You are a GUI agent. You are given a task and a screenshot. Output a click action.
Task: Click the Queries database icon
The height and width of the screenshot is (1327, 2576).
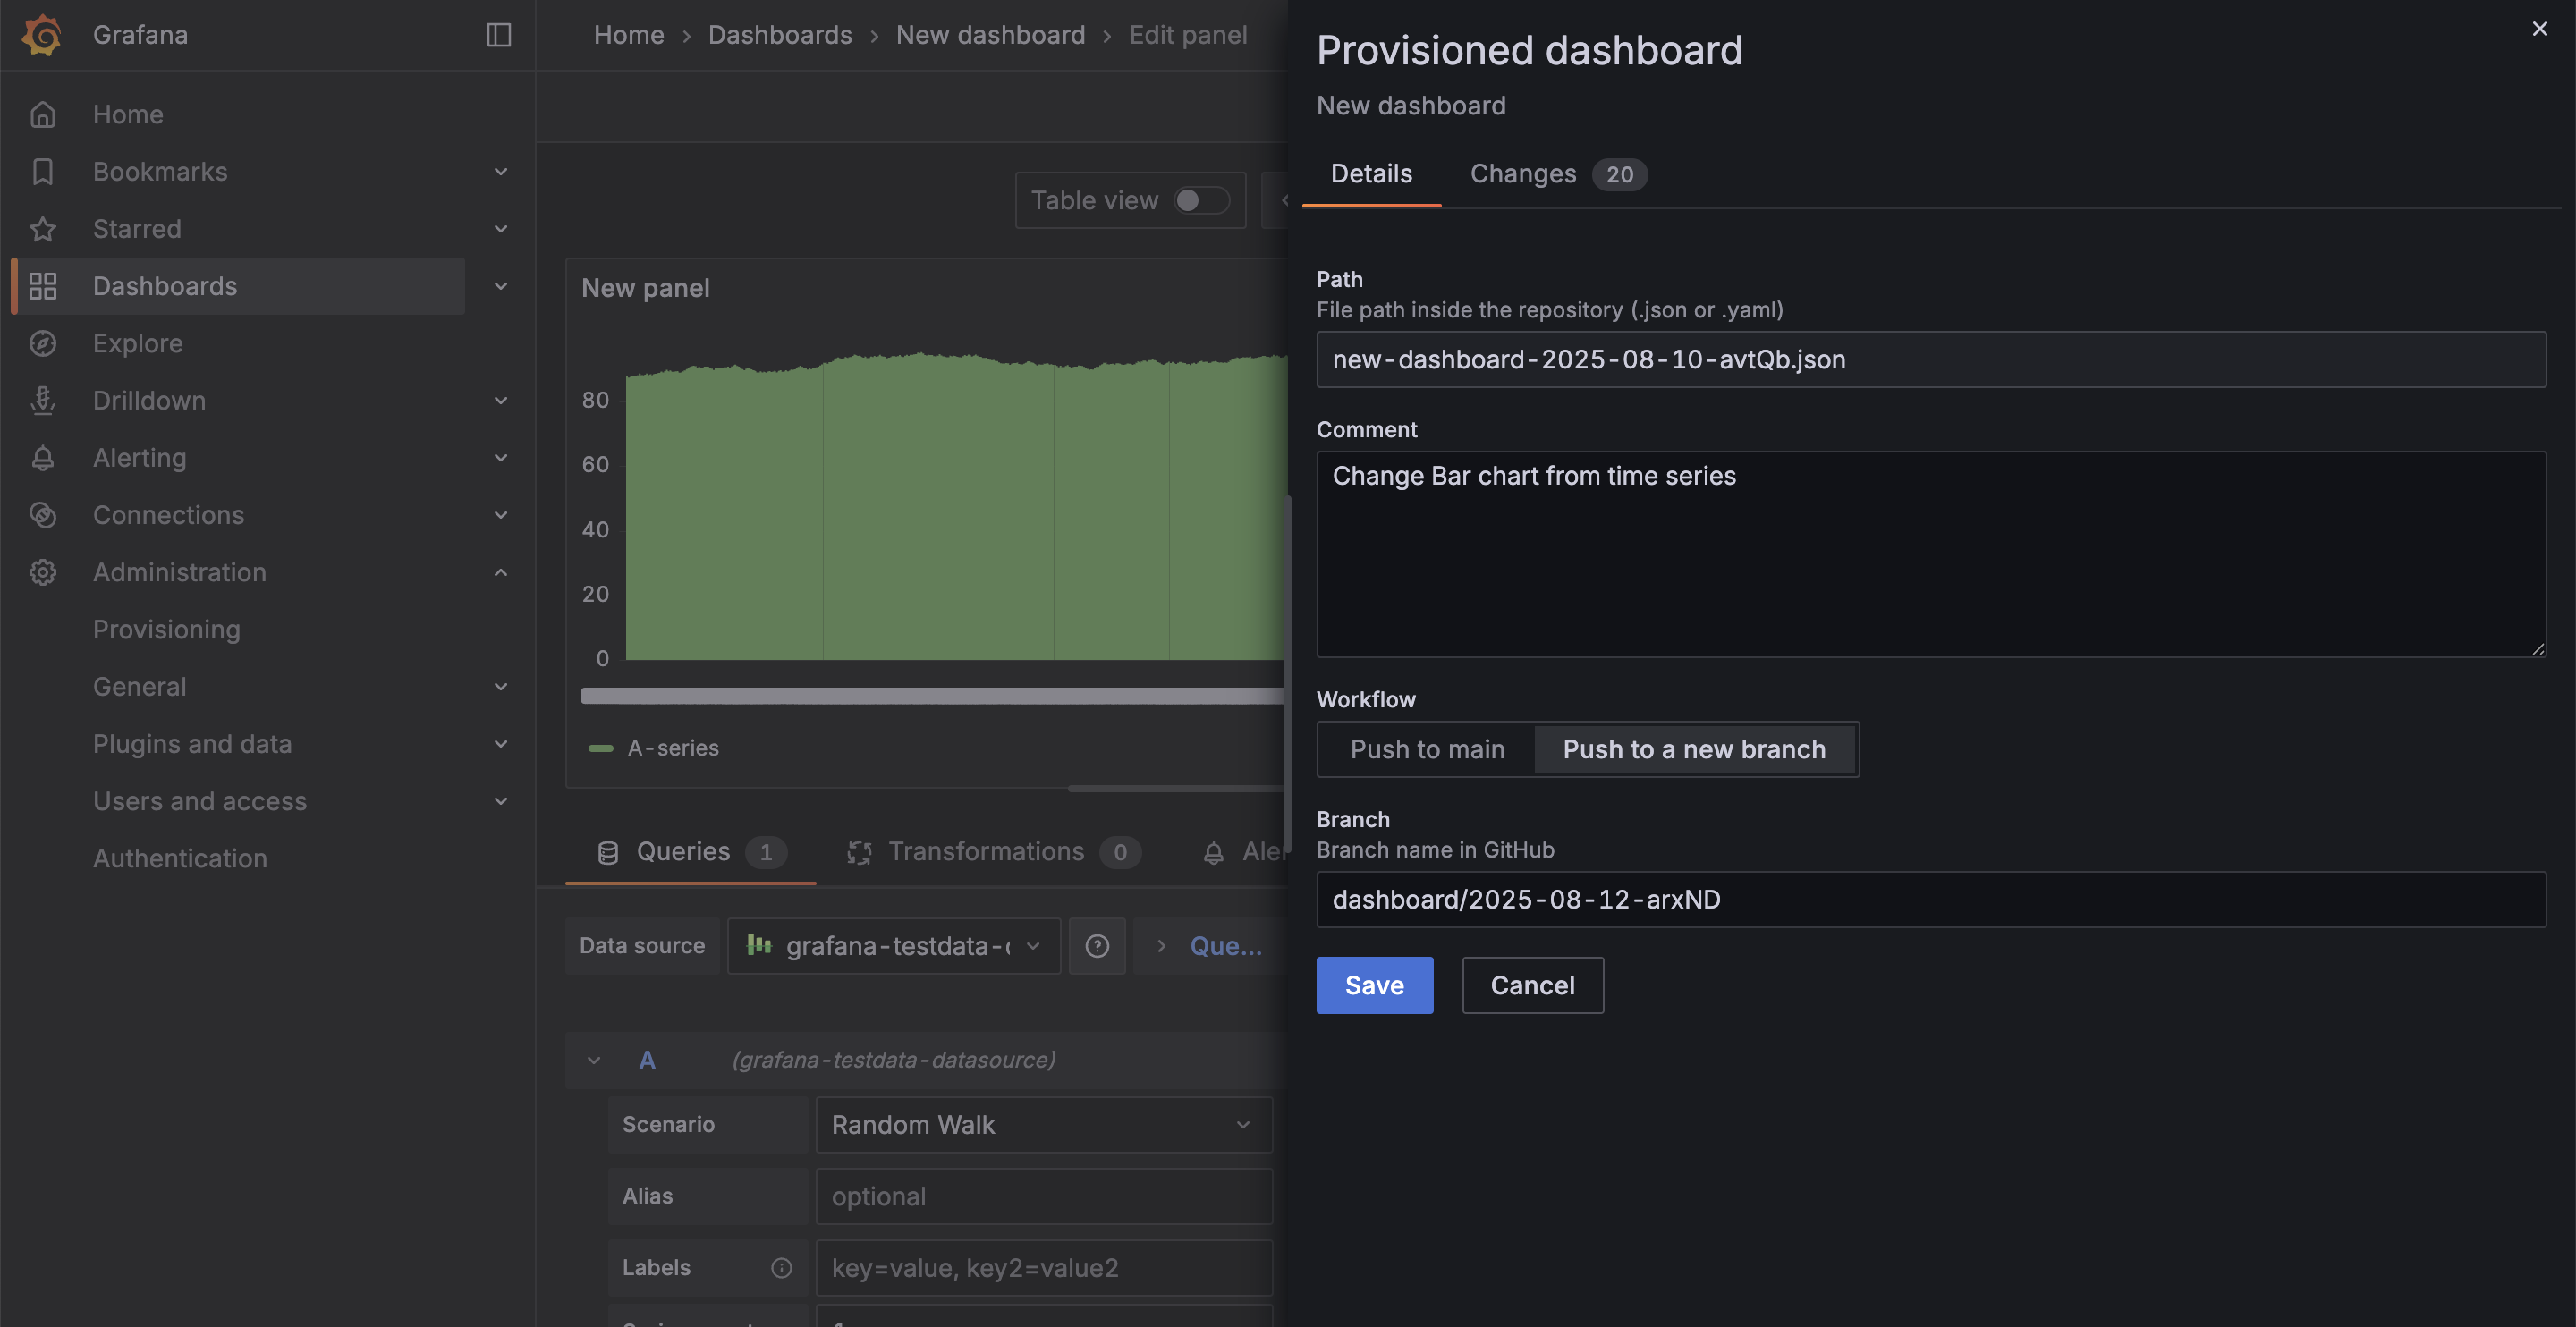tap(608, 852)
